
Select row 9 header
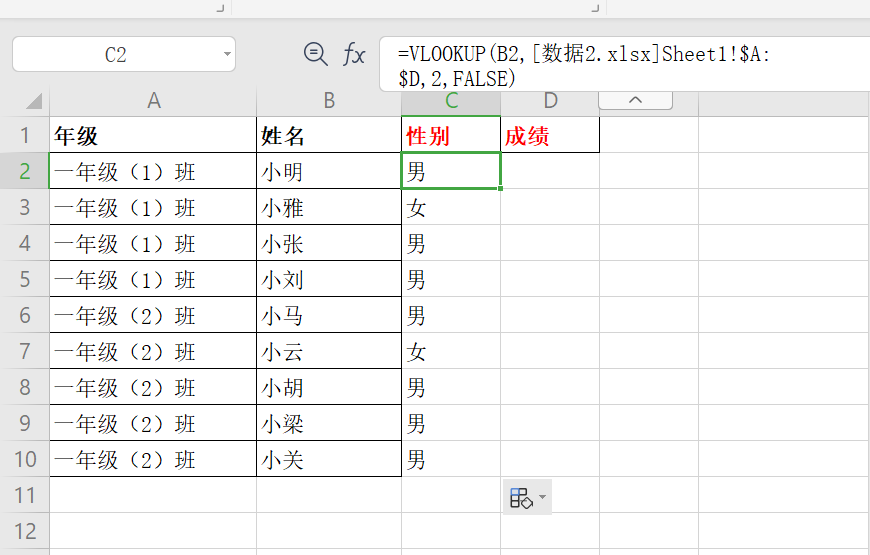click(x=24, y=423)
